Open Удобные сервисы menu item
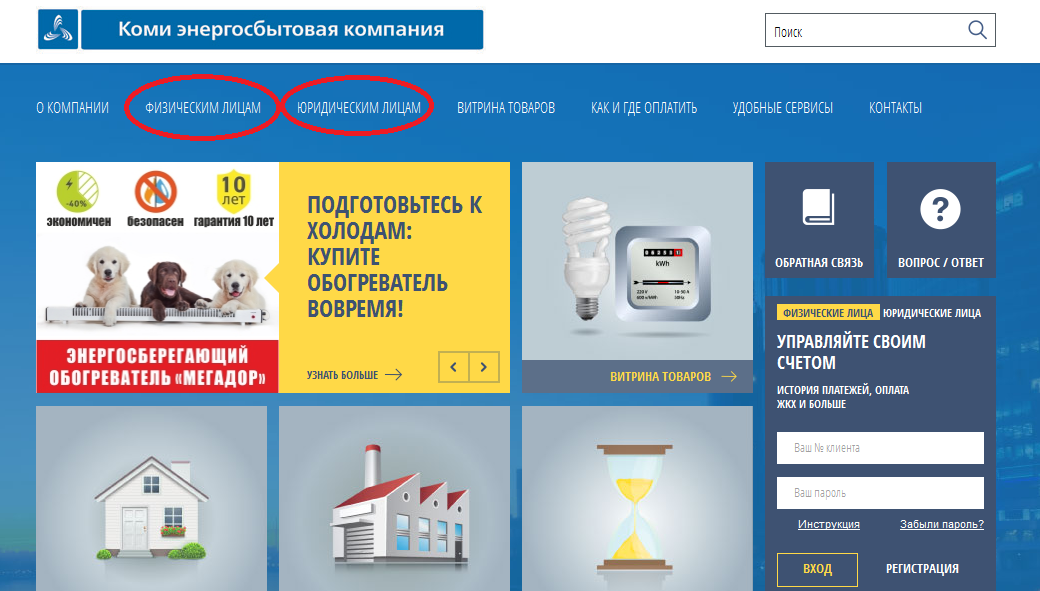 coord(782,108)
